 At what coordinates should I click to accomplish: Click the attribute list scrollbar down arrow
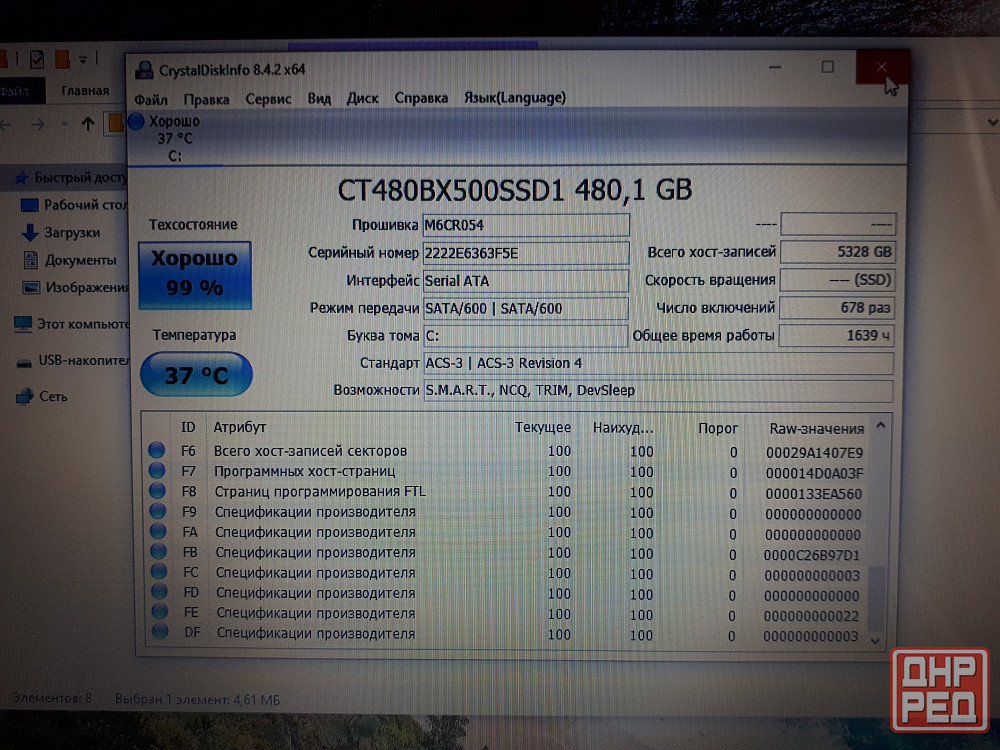tap(878, 639)
